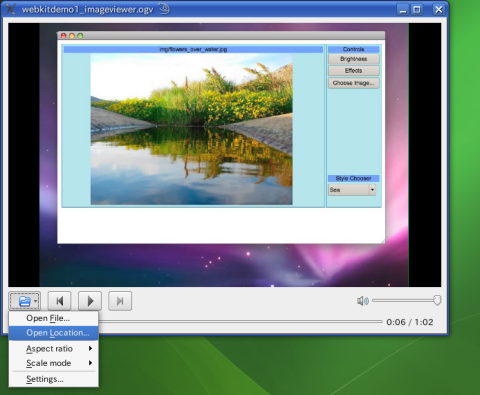Click the X11 window menu icon
This screenshot has width=480, height=395.
tap(10, 9)
